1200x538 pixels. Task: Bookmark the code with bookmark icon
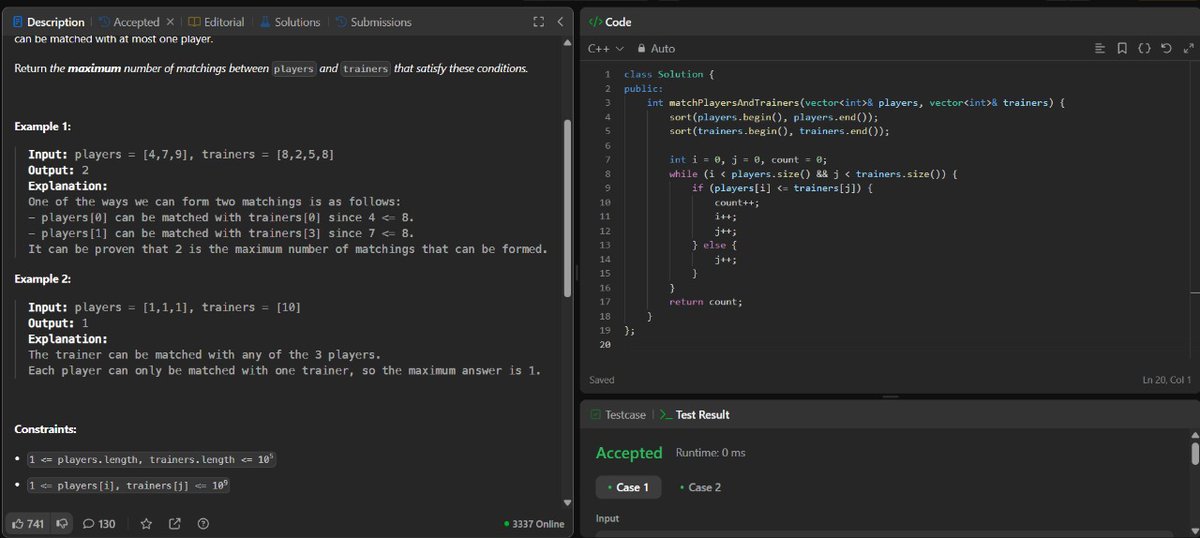click(x=1122, y=48)
